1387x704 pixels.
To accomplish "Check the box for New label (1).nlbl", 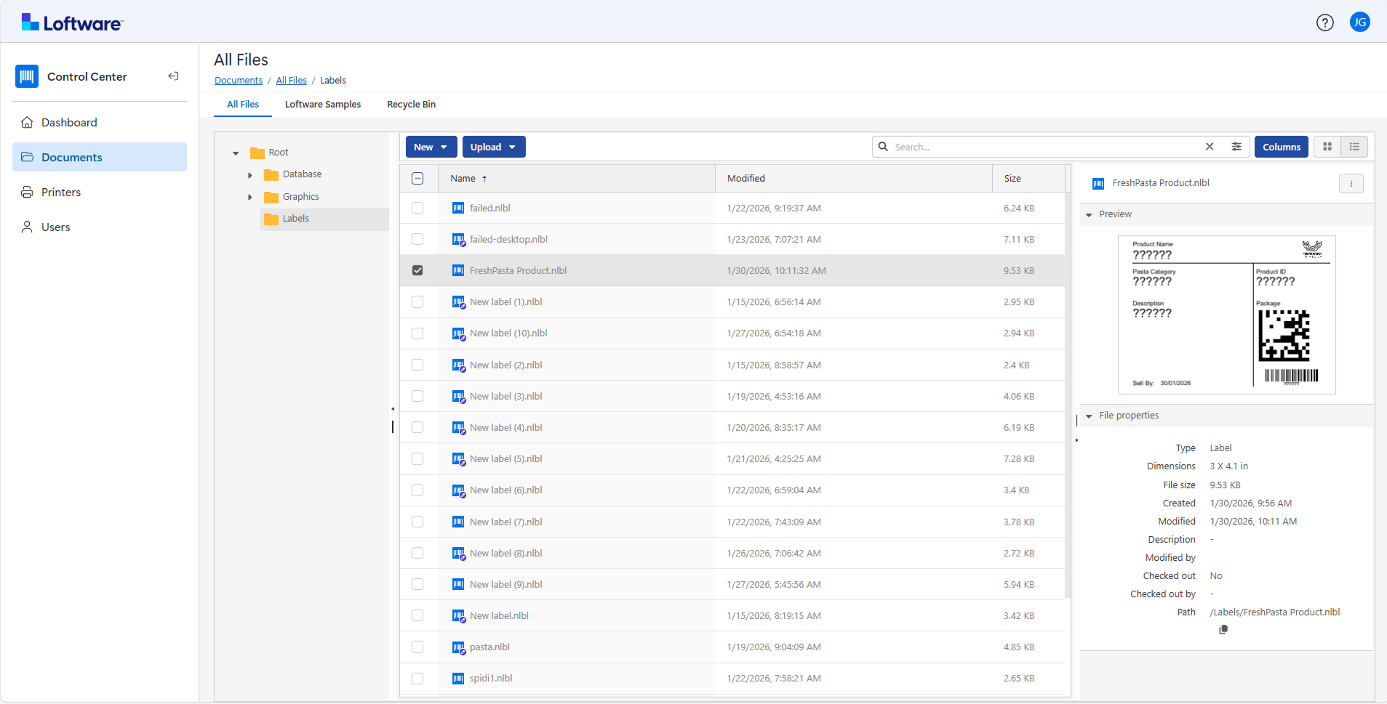I will pos(418,302).
